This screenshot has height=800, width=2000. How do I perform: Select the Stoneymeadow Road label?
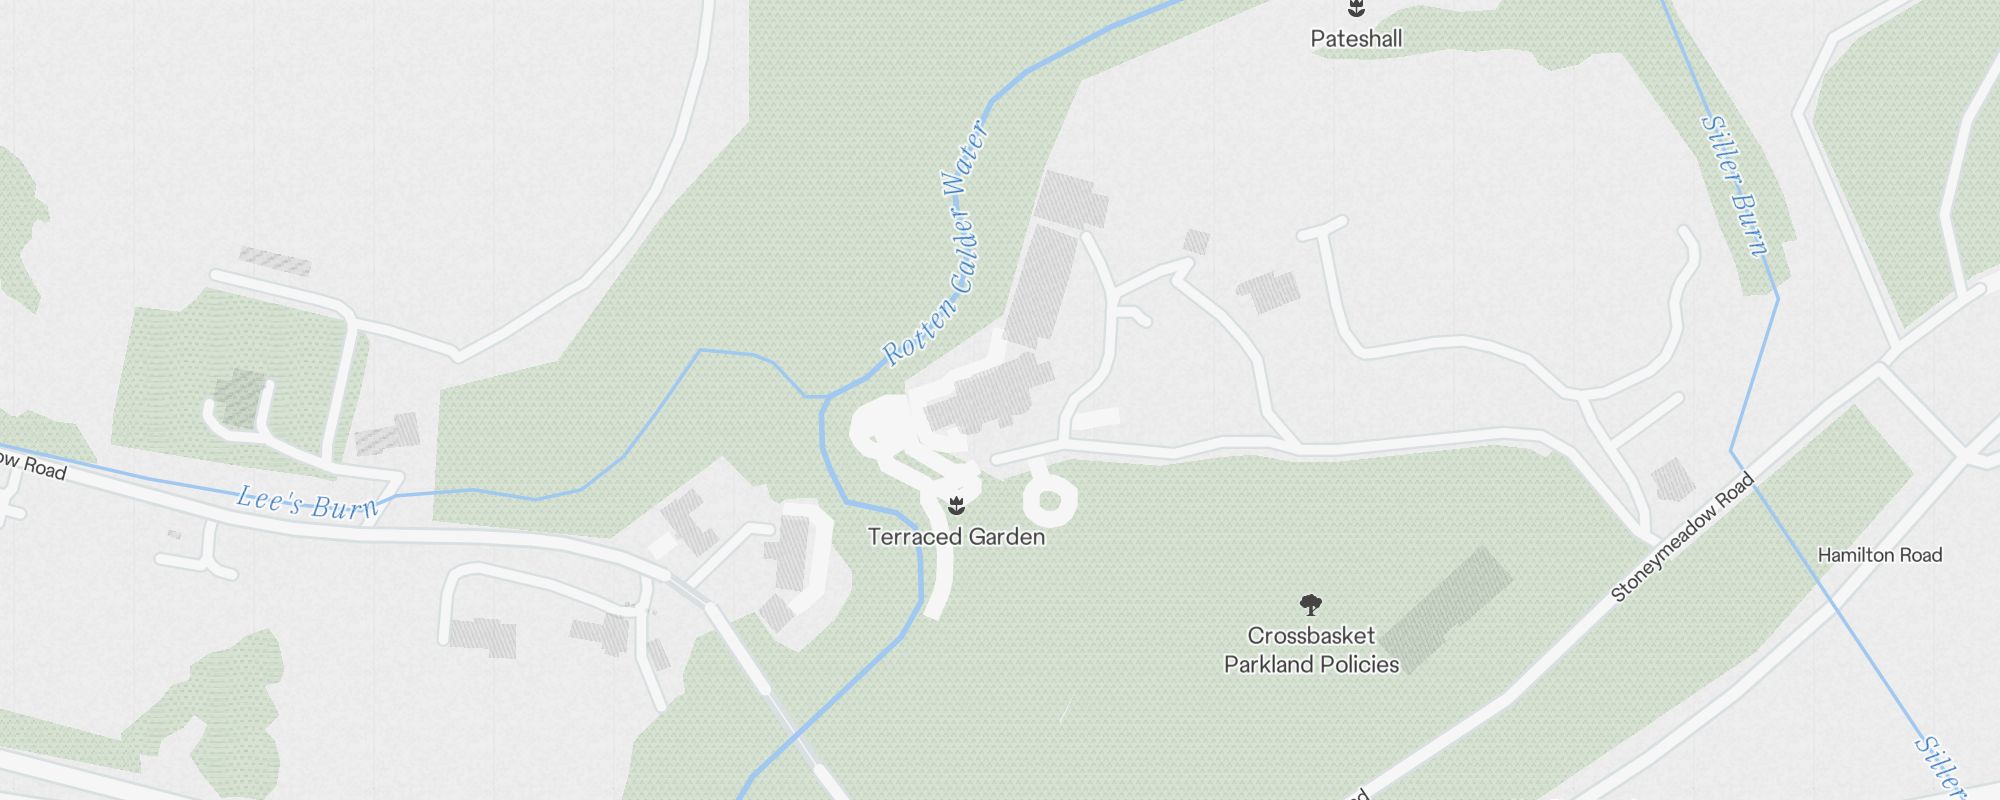pos(1682,538)
